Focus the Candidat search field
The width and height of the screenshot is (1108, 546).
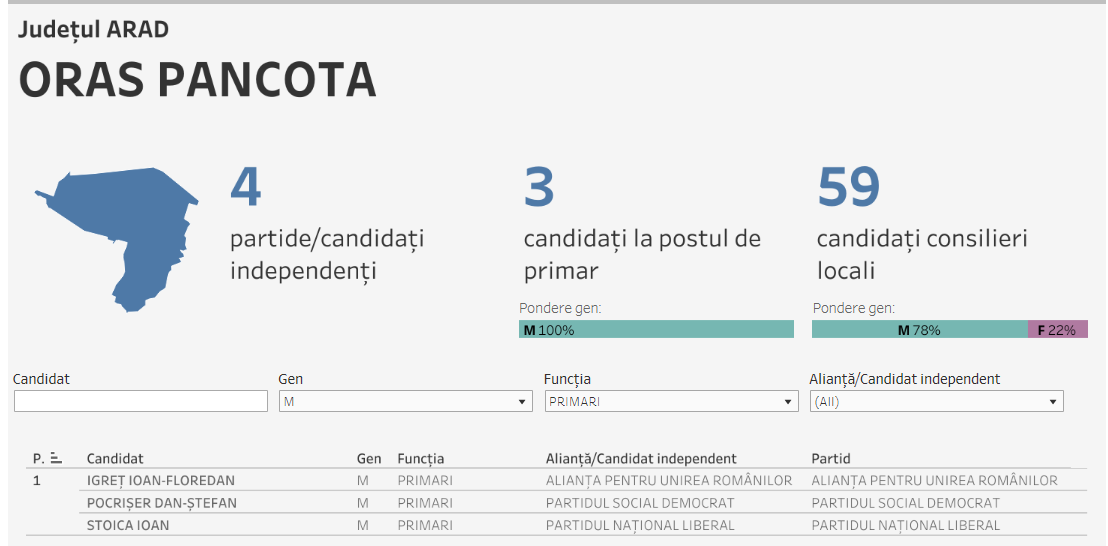point(140,401)
